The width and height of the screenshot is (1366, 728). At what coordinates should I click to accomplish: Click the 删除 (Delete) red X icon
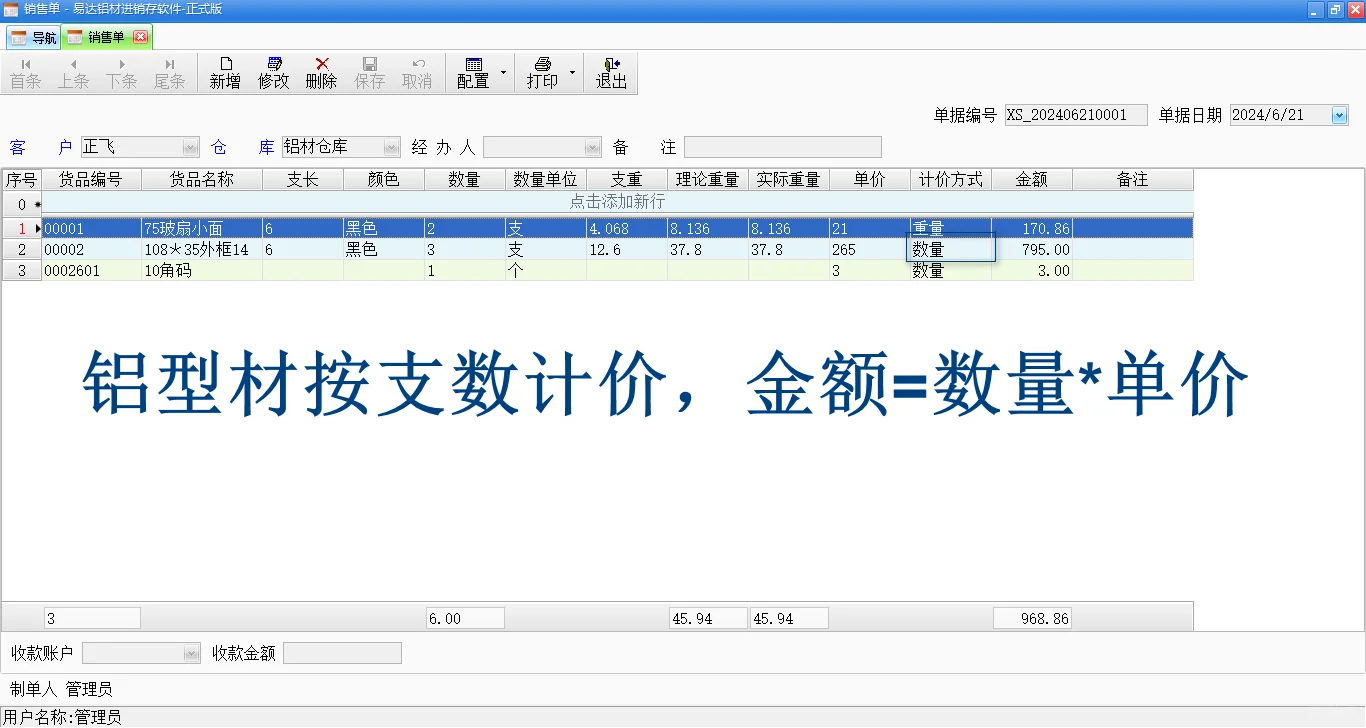click(x=320, y=72)
